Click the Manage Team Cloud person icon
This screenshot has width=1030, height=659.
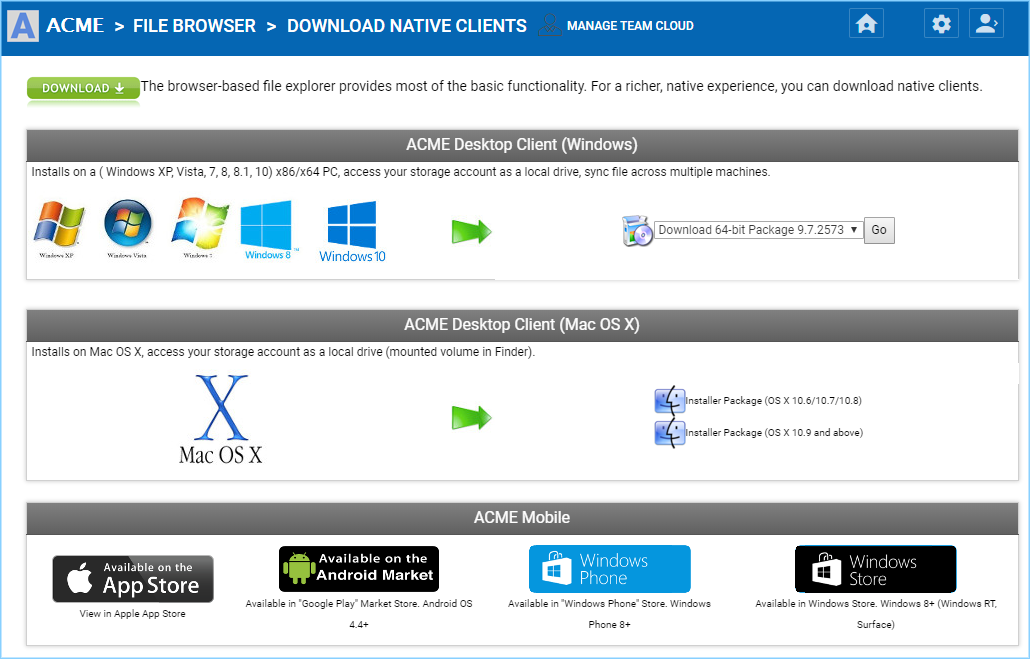[549, 25]
